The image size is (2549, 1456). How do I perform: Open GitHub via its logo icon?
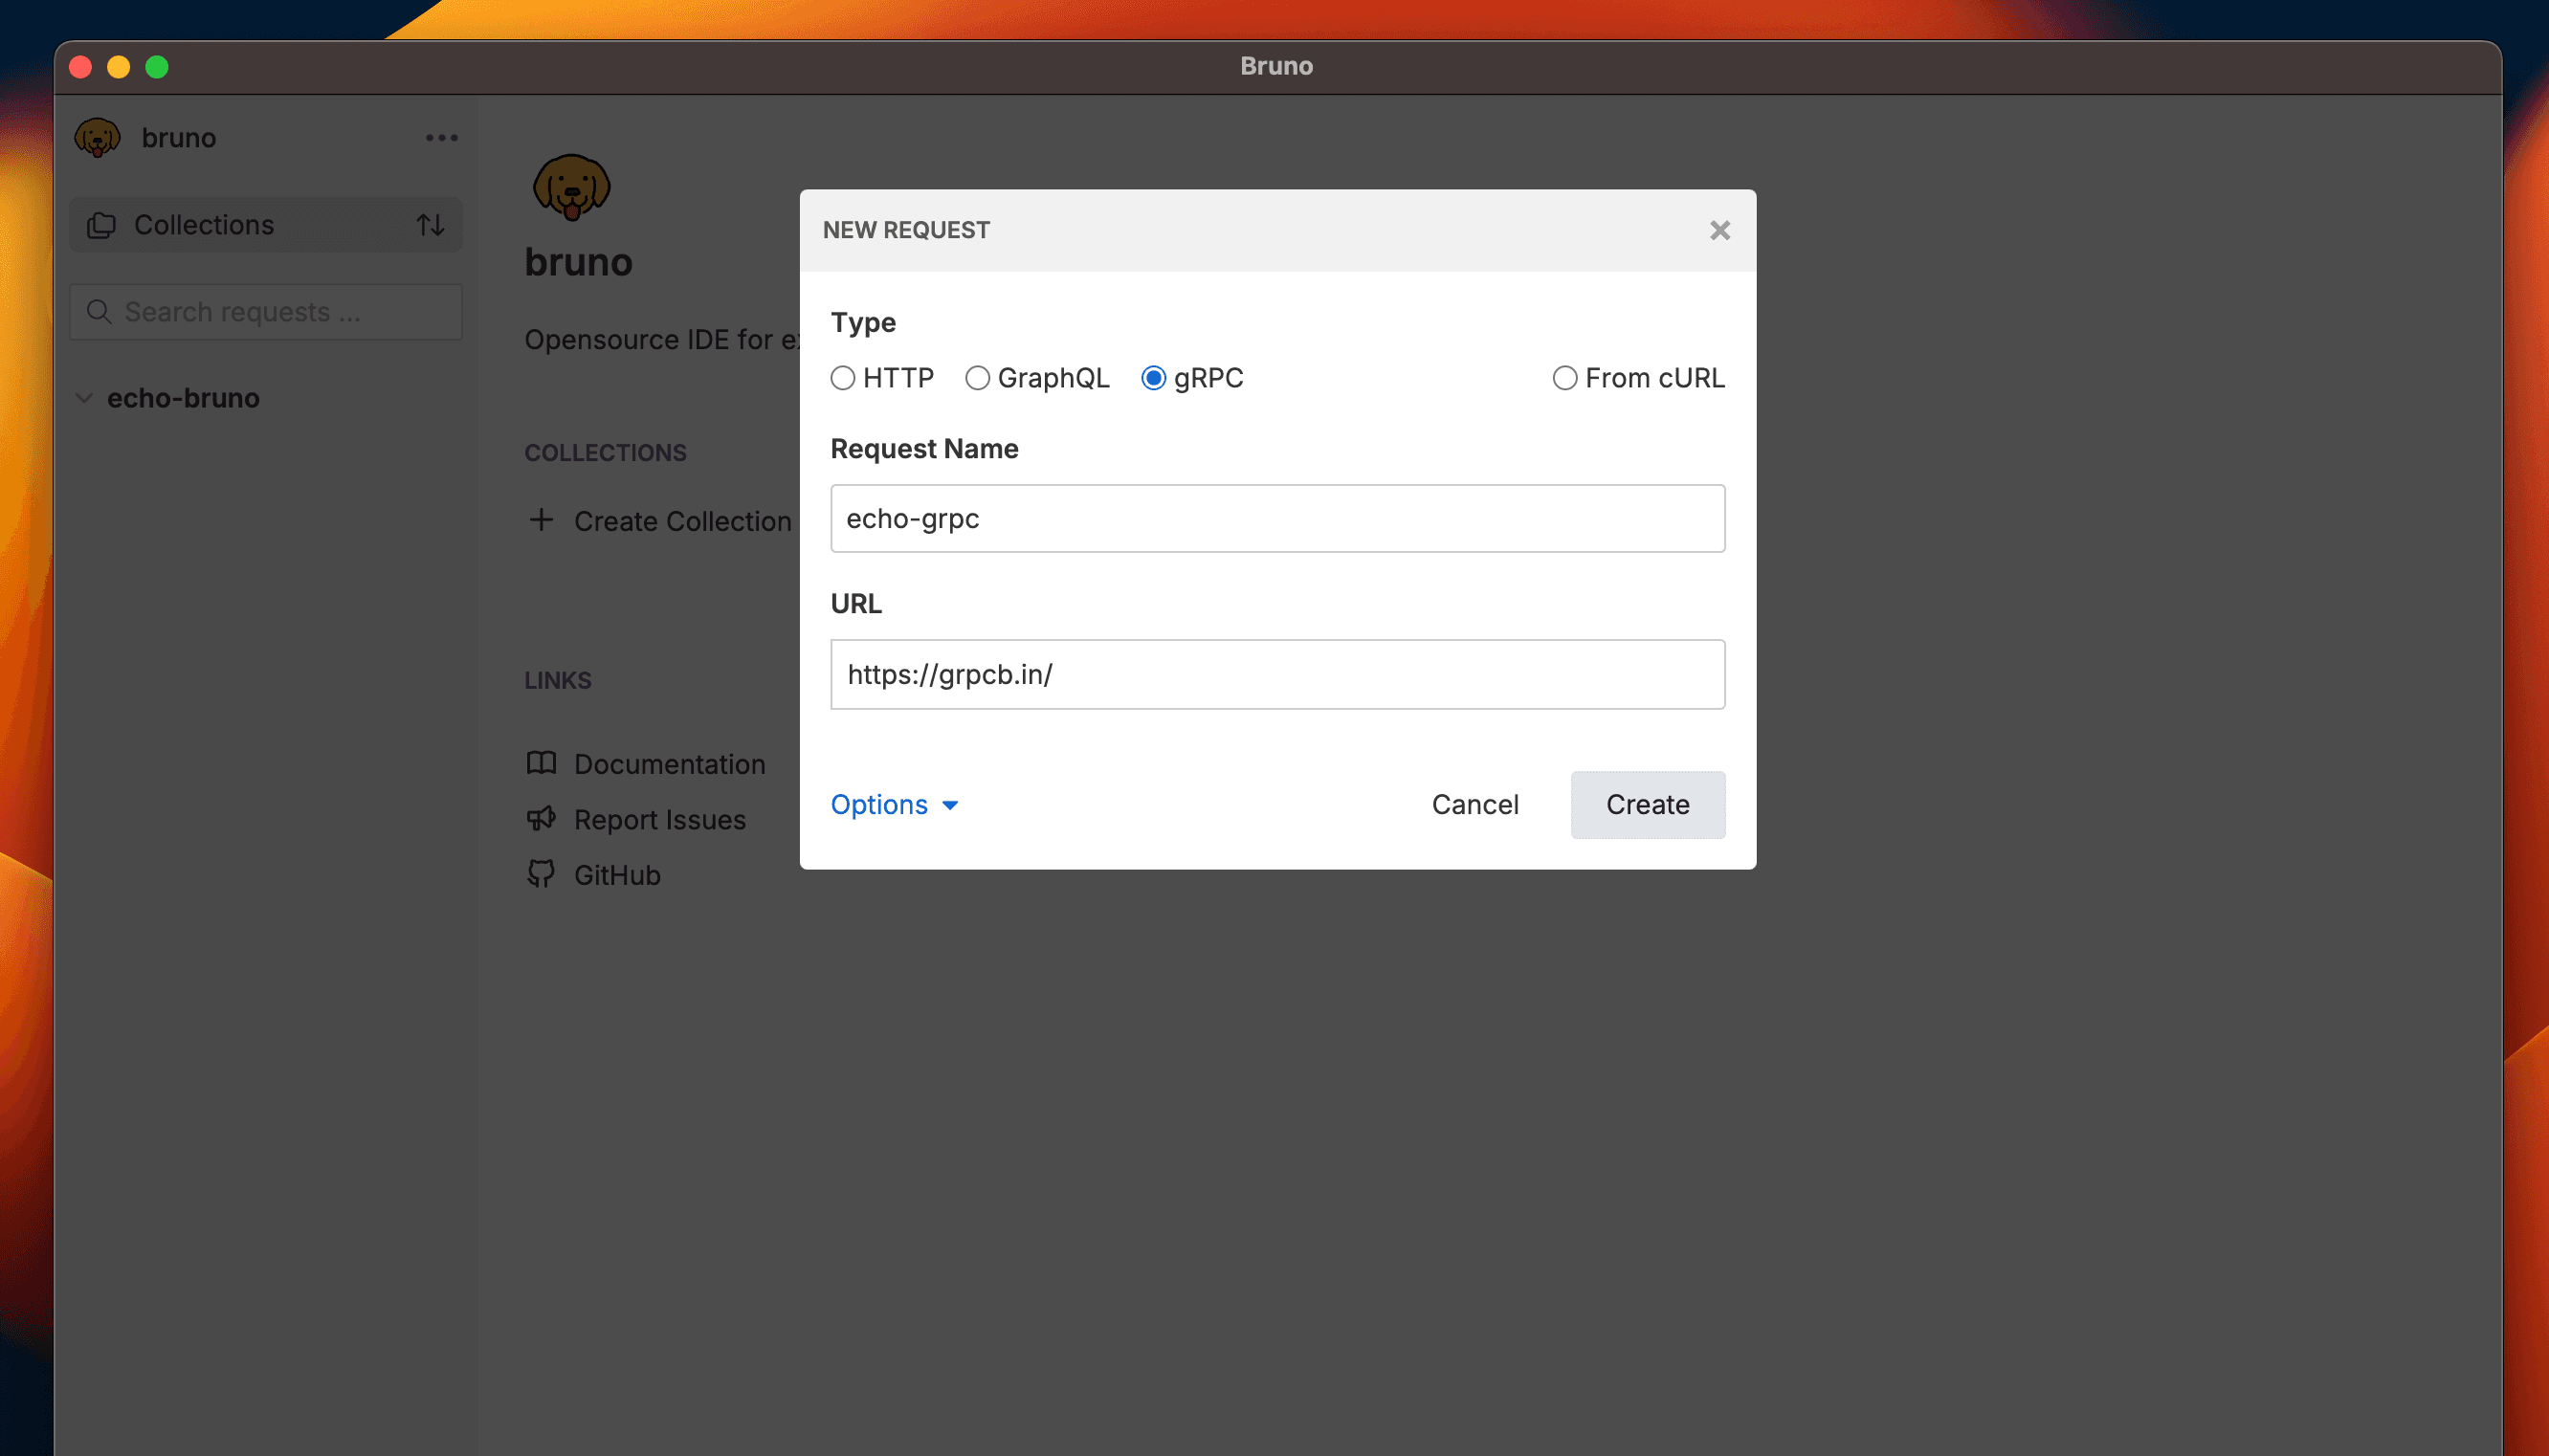(541, 873)
